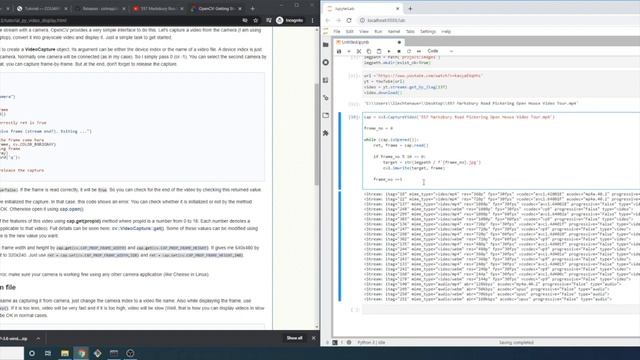This screenshot has width=640, height=360.
Task: Open File Explorer from the taskbar
Action: click(65, 353)
